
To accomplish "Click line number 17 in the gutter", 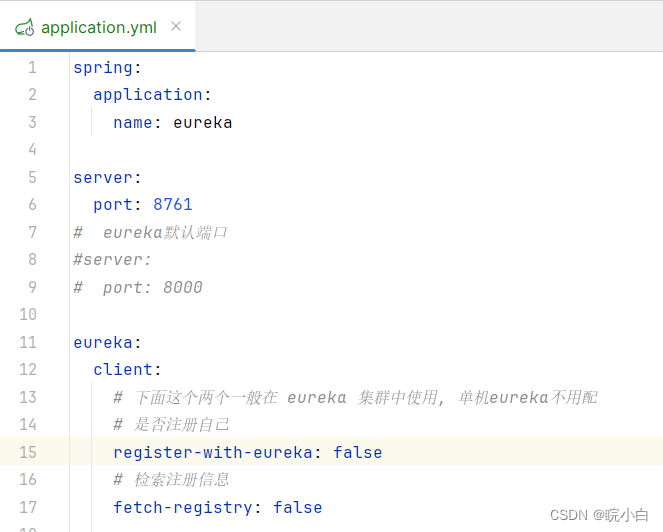I will point(28,507).
